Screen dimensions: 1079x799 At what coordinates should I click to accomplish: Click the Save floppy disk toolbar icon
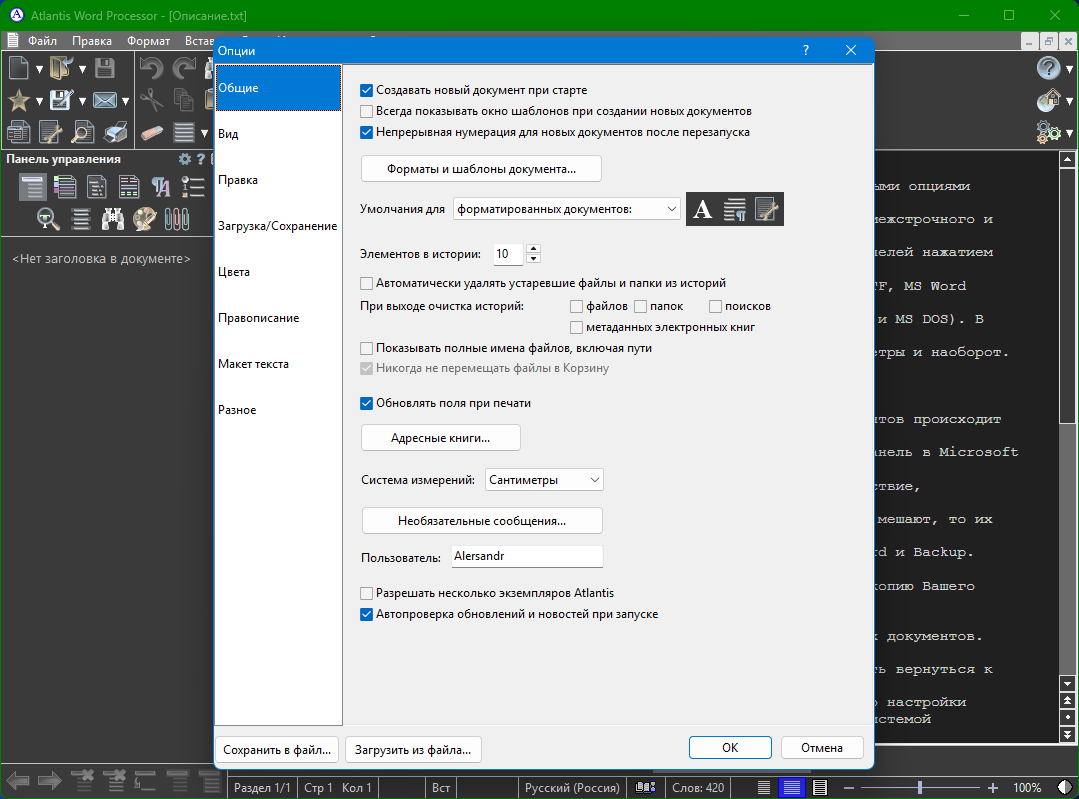click(x=104, y=68)
